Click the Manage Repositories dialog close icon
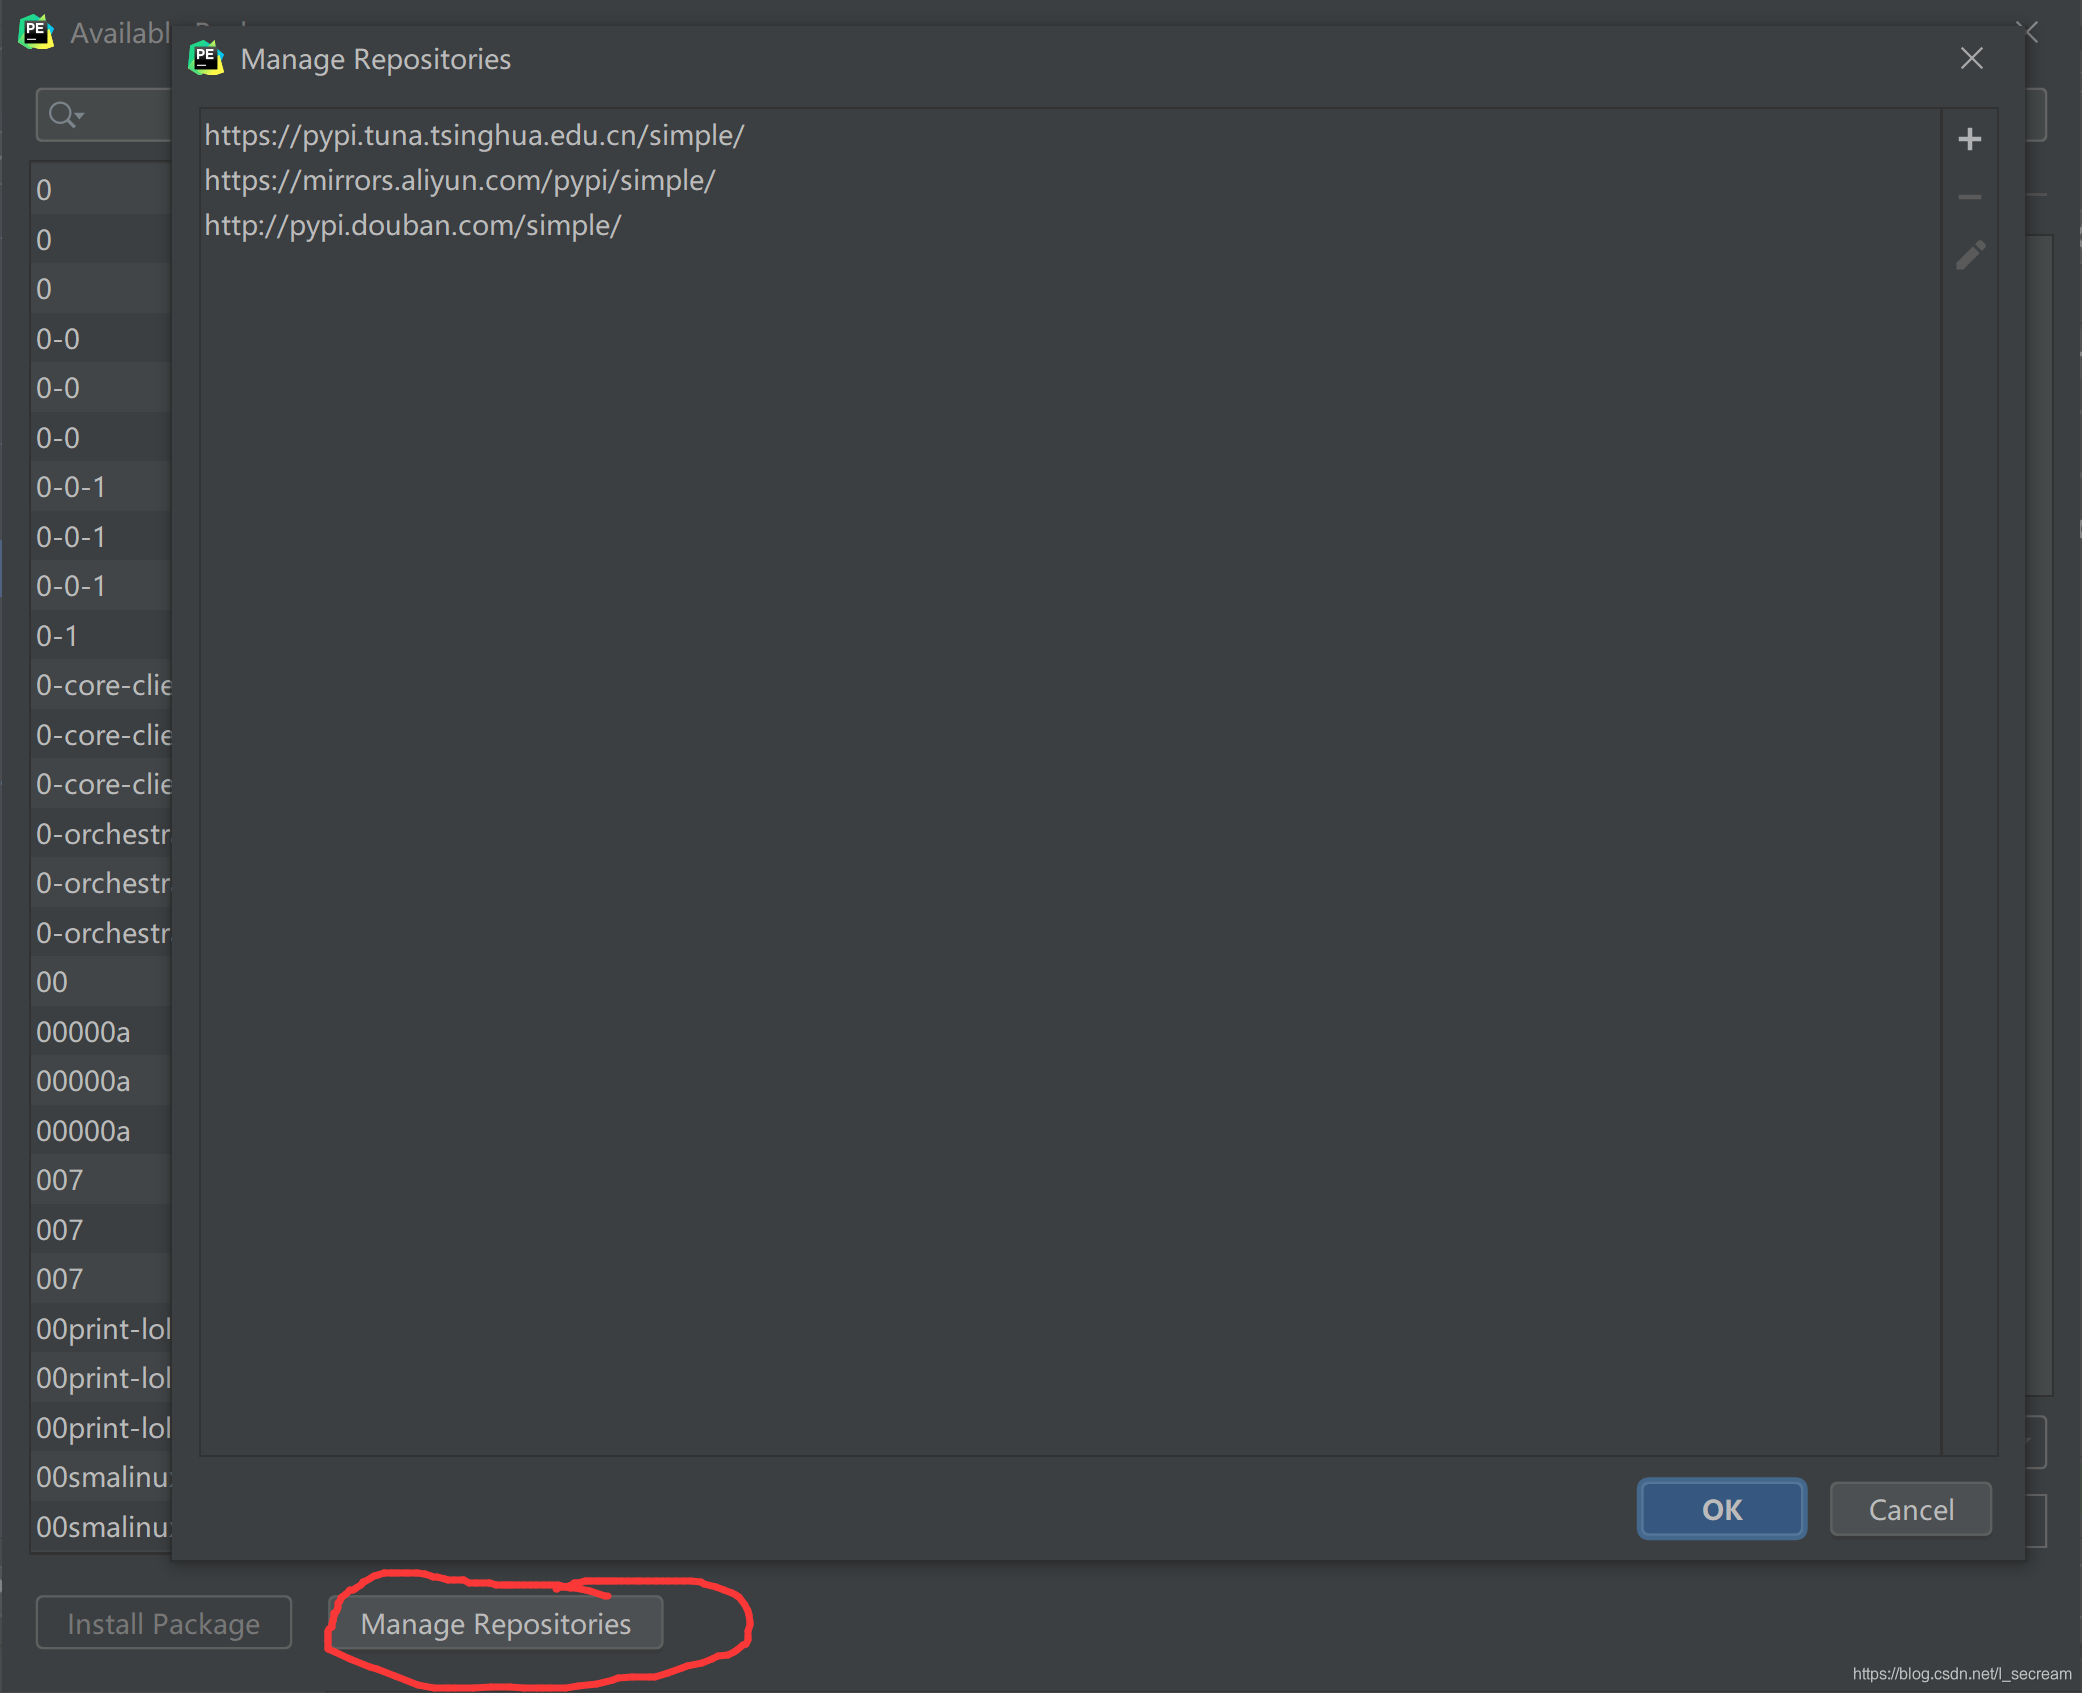2082x1693 pixels. [x=1971, y=57]
